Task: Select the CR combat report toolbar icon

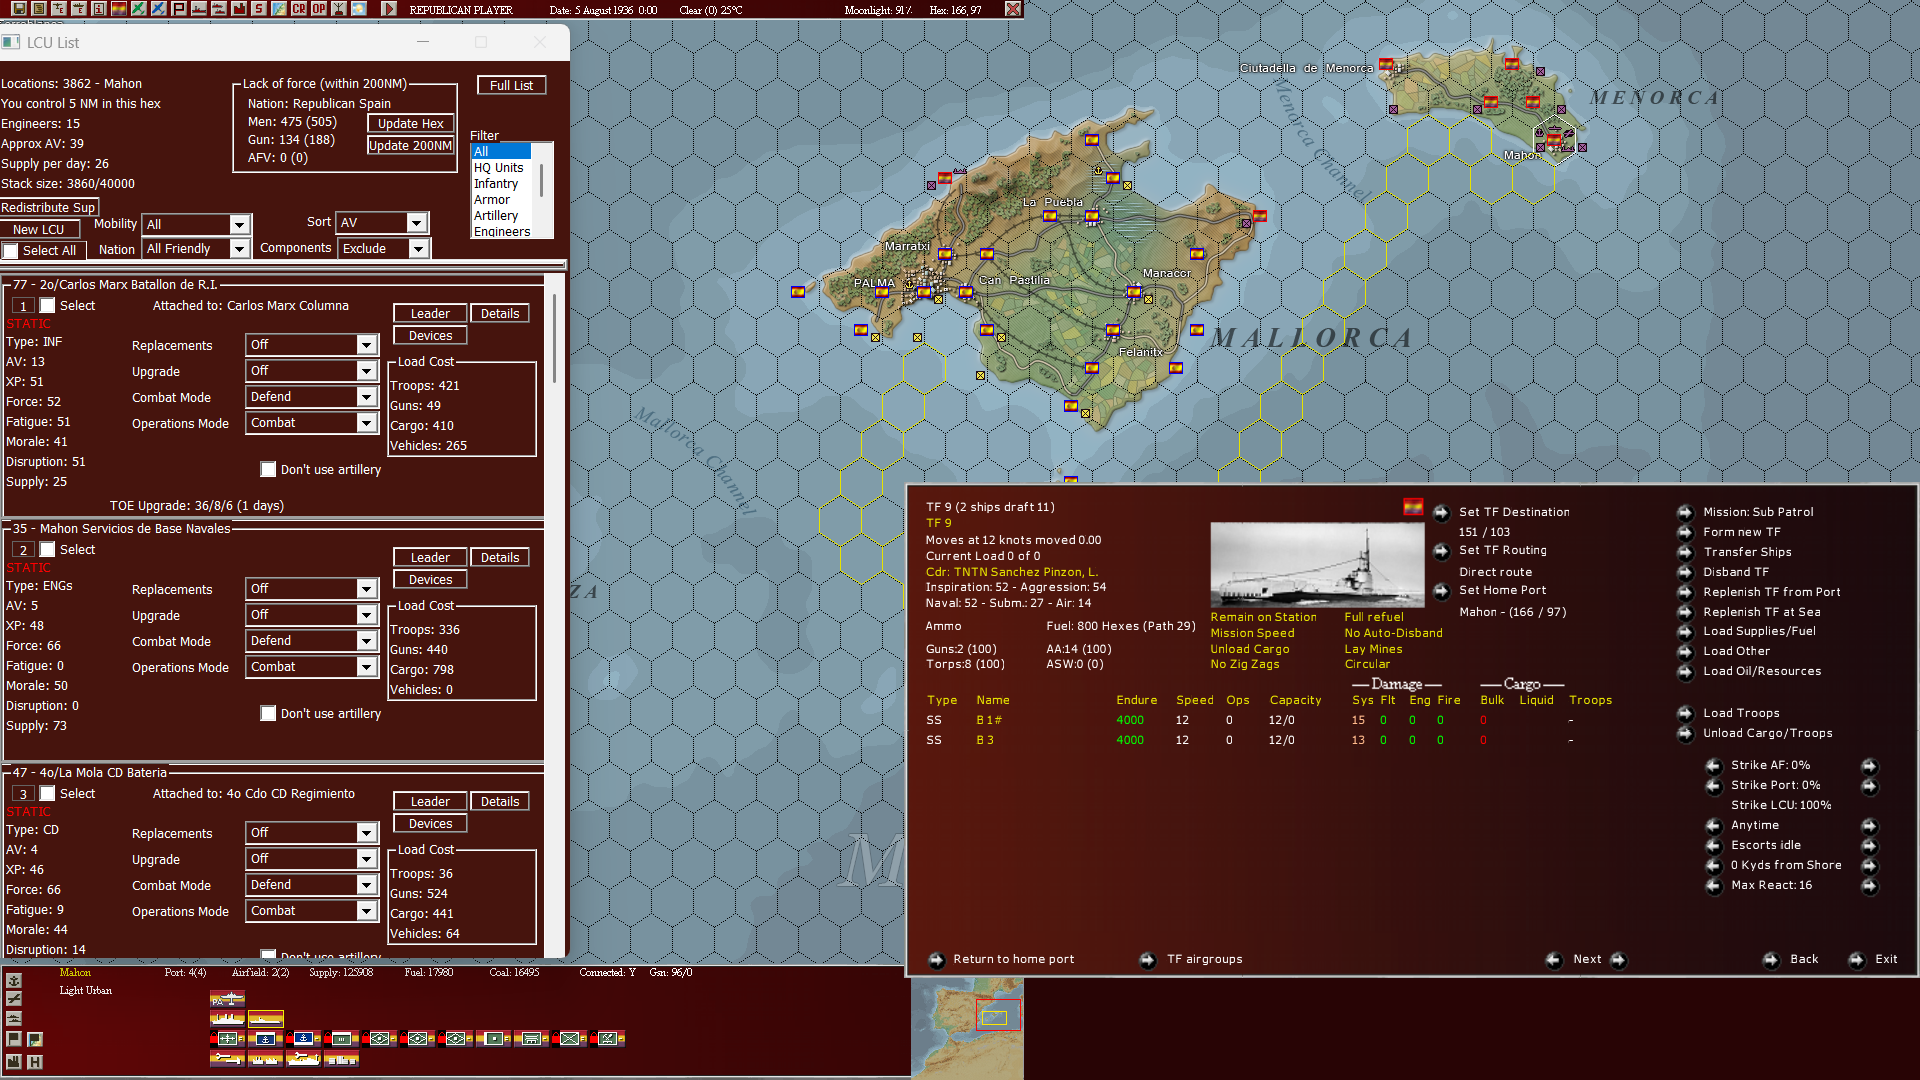Action: click(298, 9)
